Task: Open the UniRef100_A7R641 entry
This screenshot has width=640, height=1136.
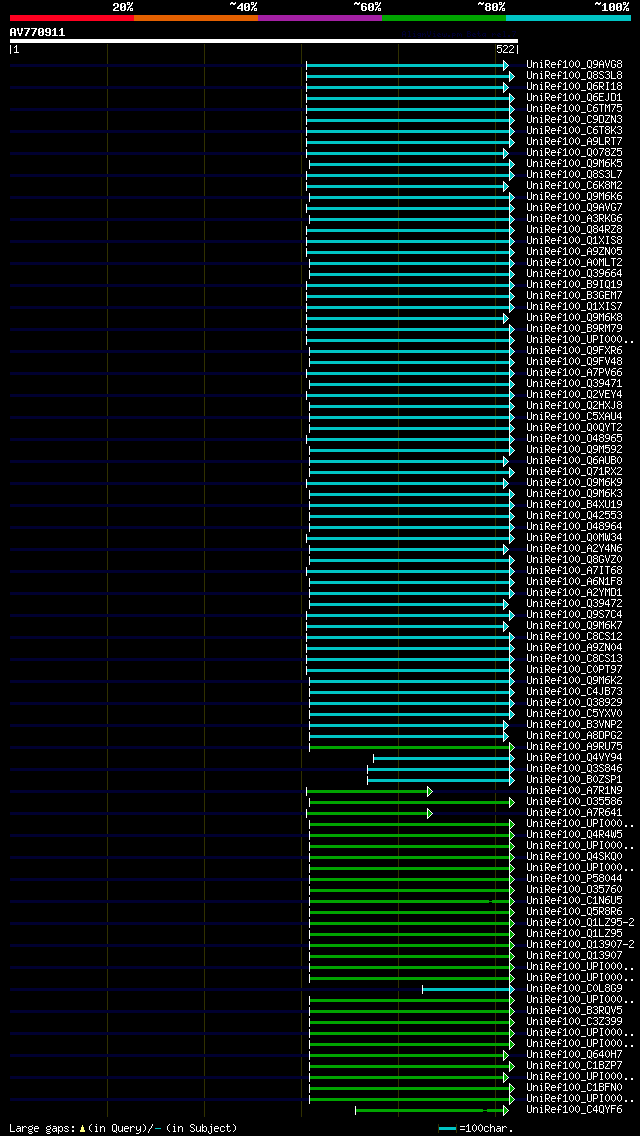Action: [x=574, y=812]
